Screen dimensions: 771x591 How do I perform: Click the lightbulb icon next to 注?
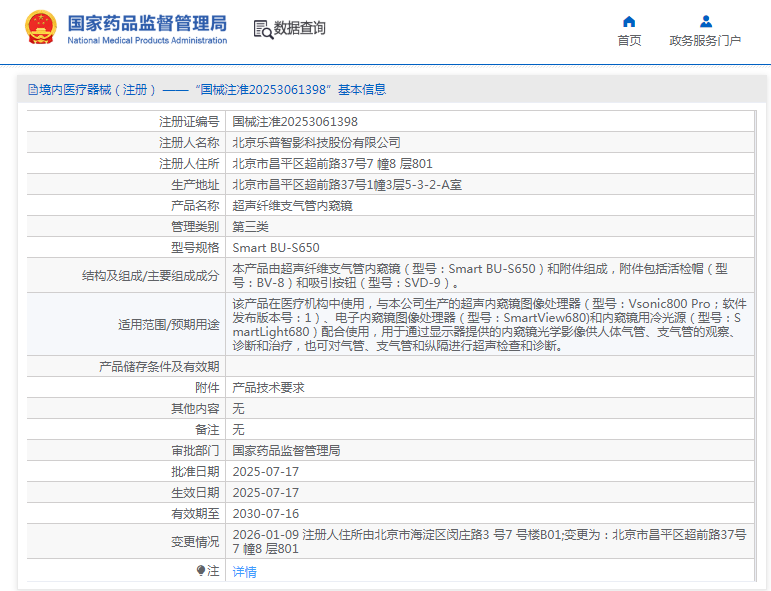click(201, 570)
